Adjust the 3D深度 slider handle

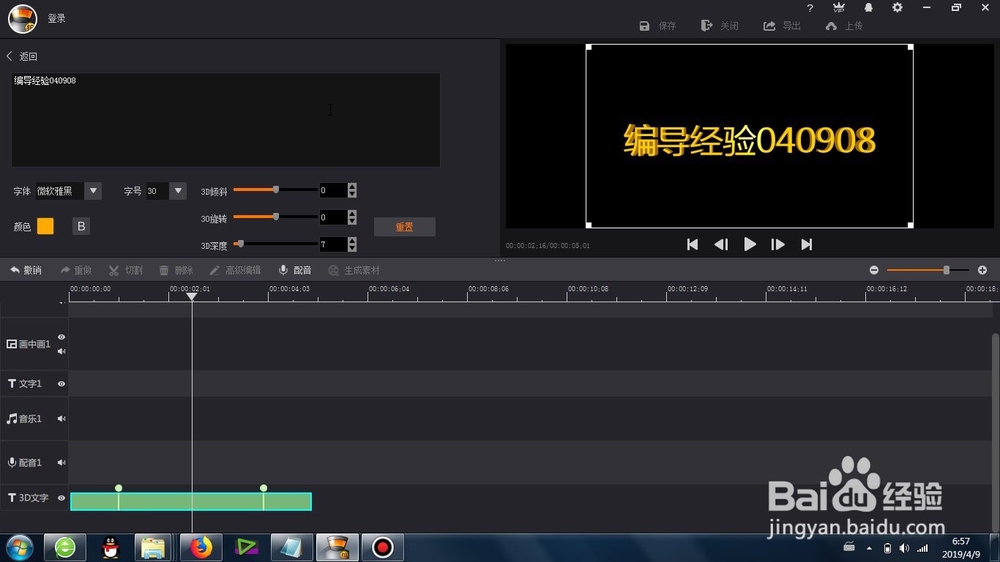tap(240, 243)
